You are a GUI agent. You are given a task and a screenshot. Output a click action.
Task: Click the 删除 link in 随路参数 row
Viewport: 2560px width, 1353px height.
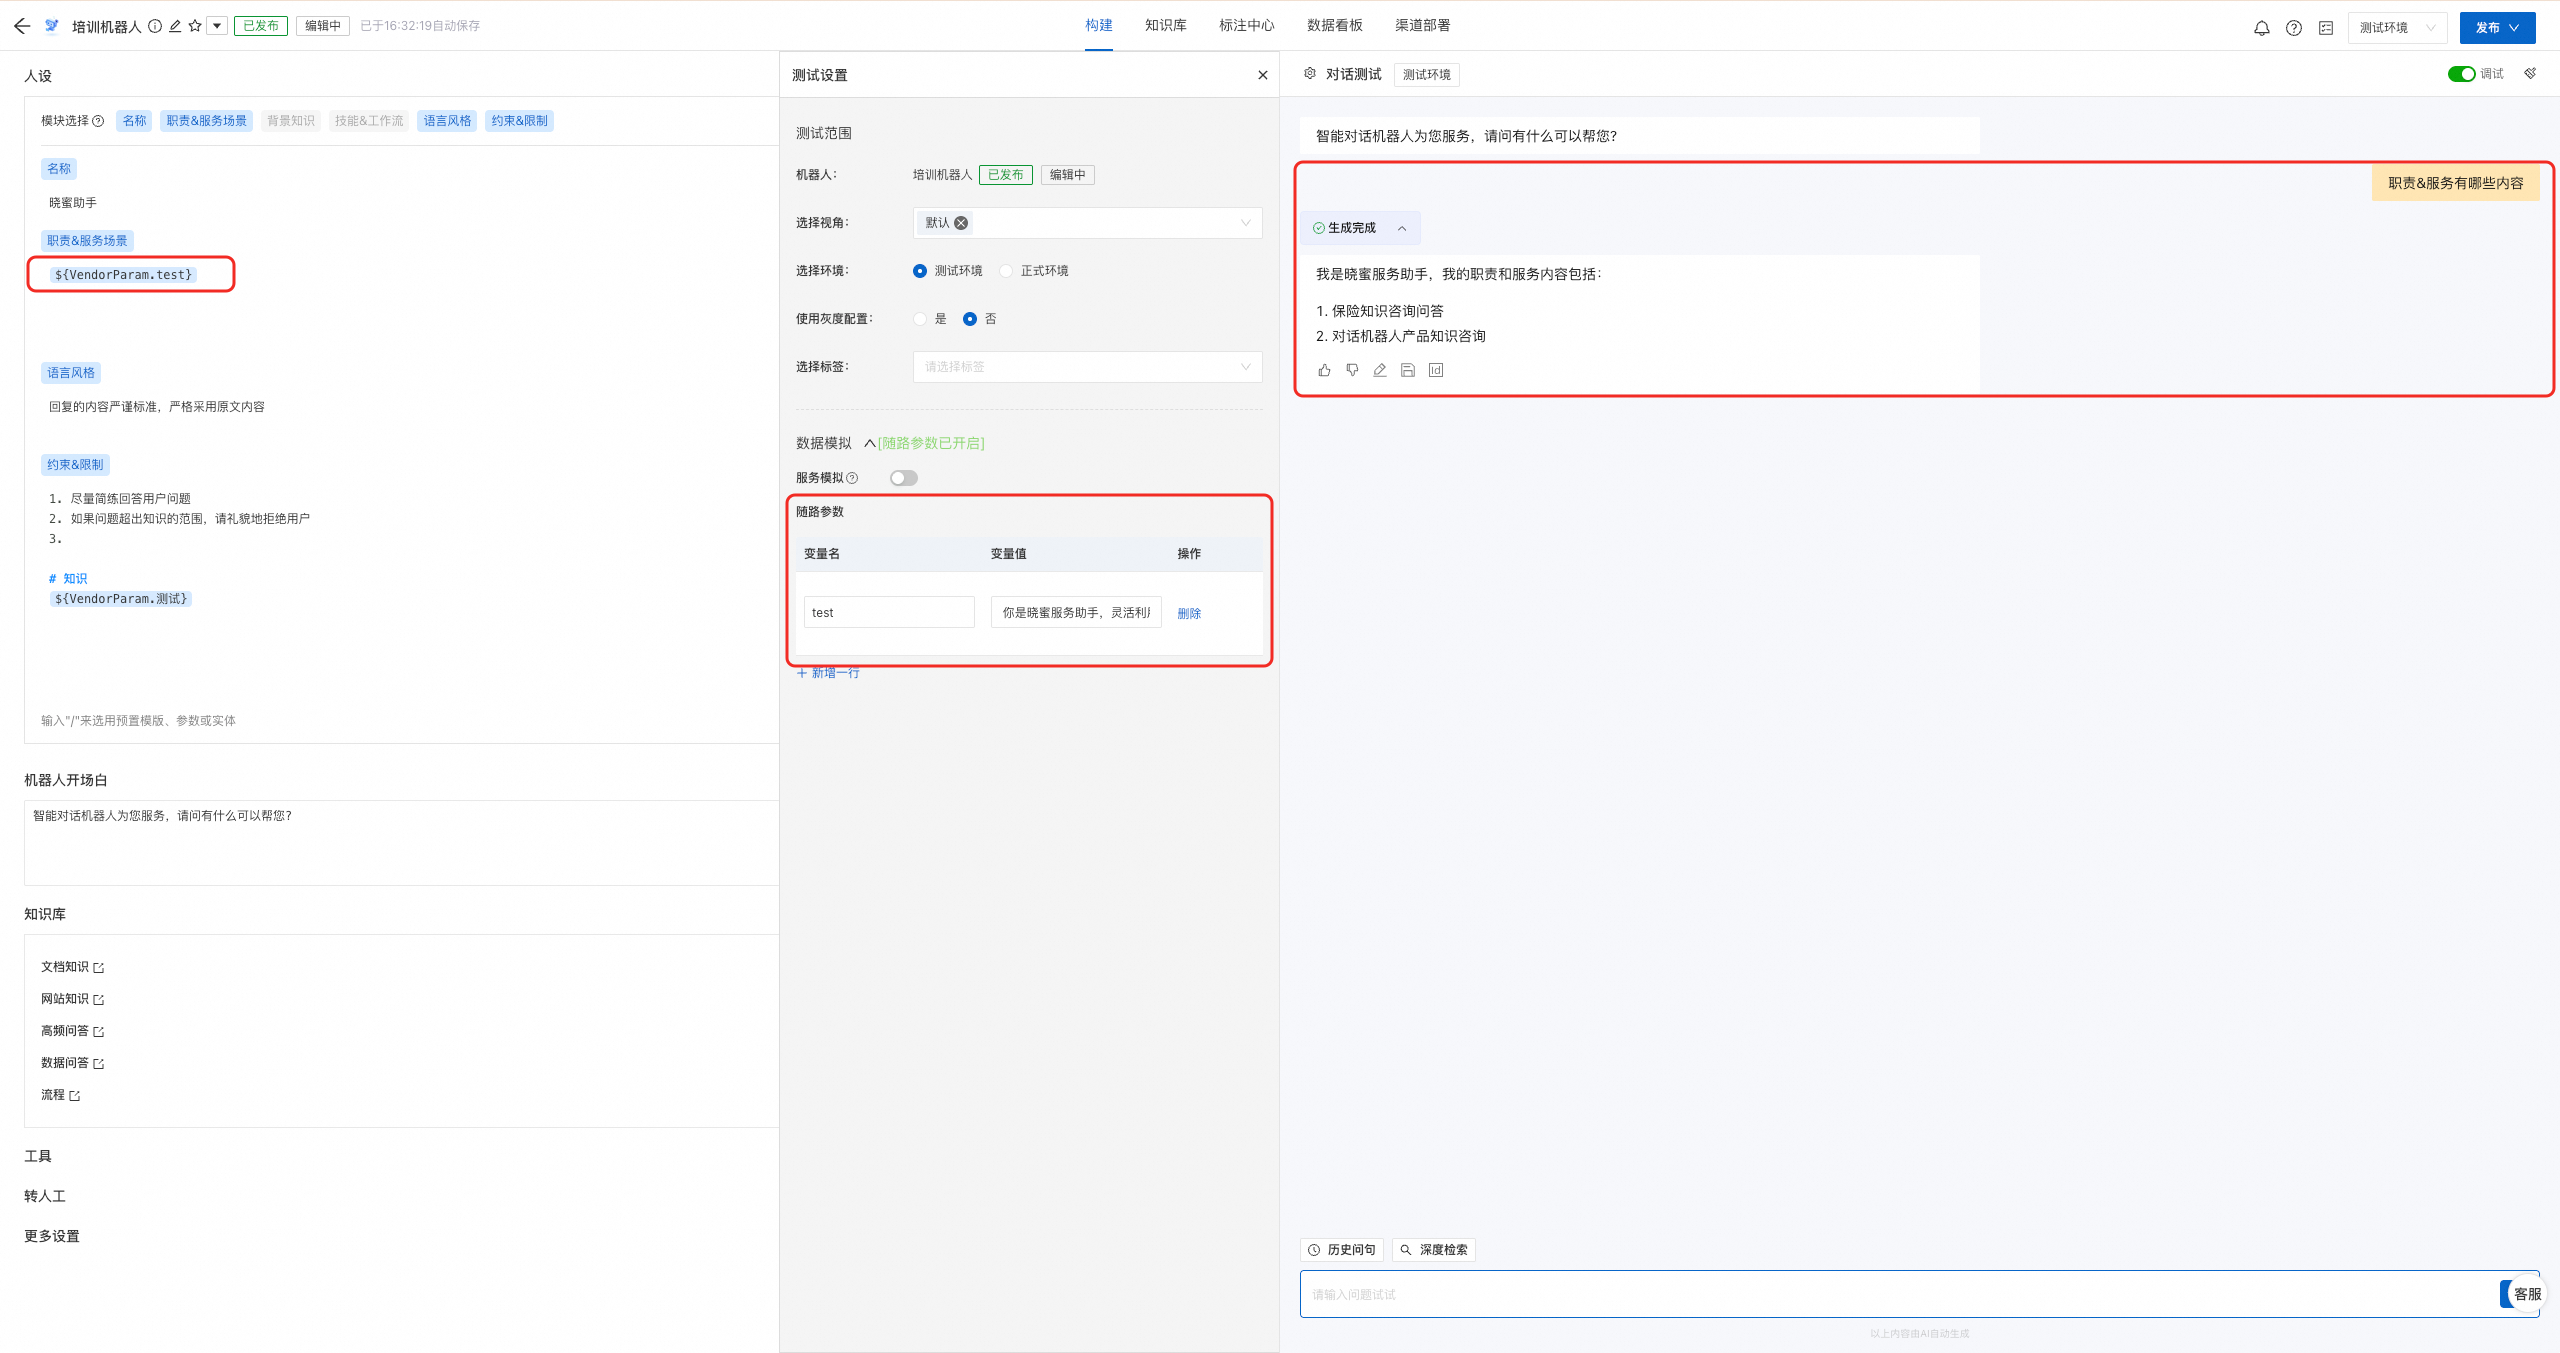1189,614
